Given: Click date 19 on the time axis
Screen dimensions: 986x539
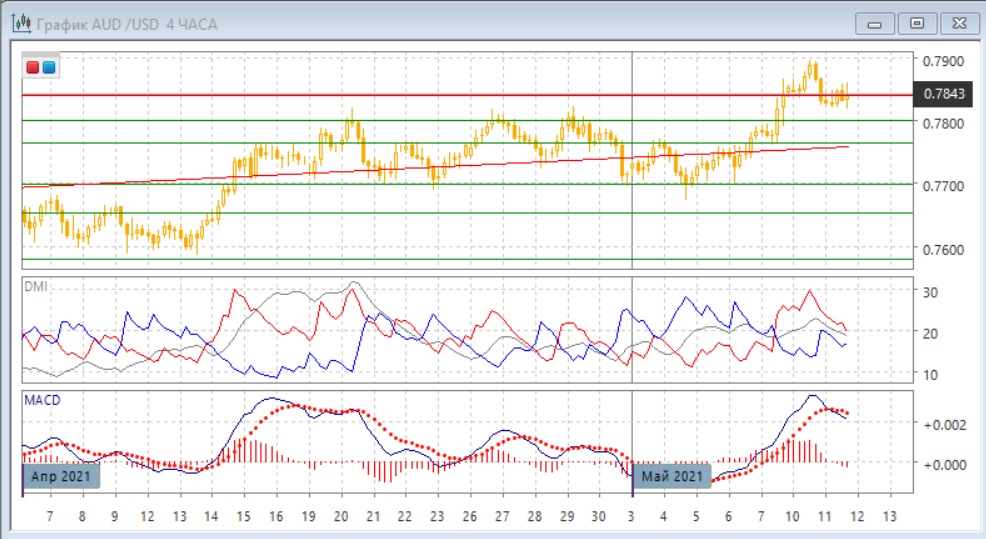Looking at the screenshot, I should (310, 515).
